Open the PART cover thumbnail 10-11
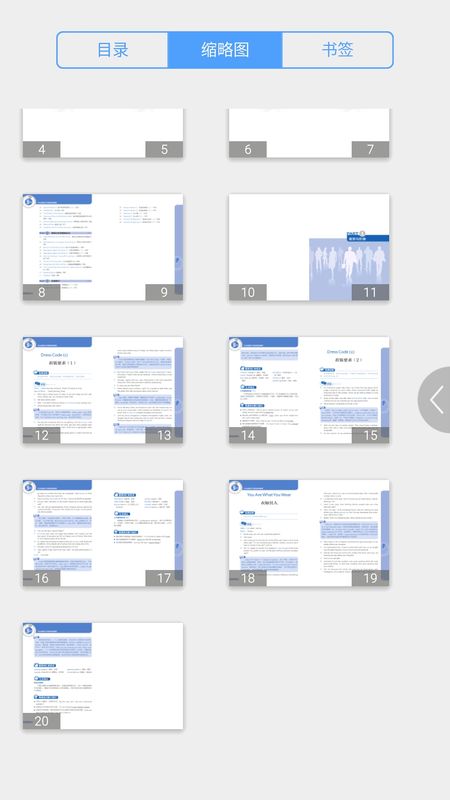 tap(309, 247)
